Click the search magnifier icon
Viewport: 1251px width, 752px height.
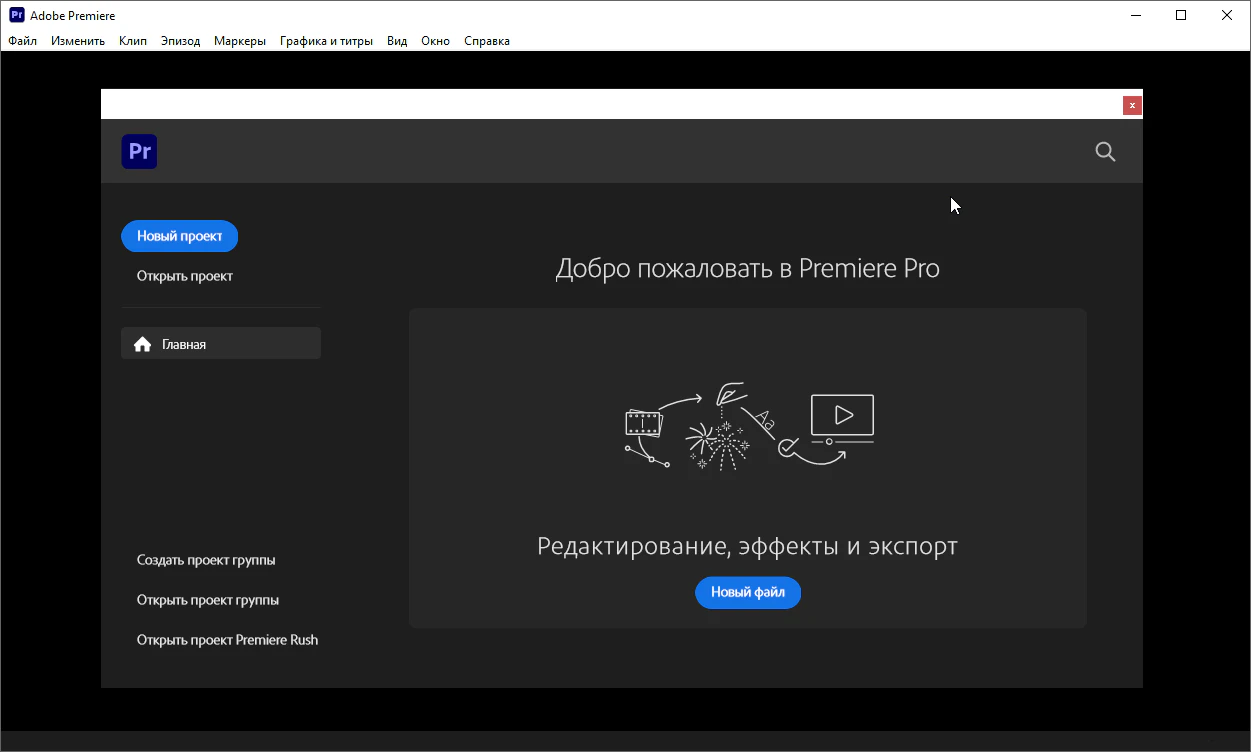[x=1105, y=152]
